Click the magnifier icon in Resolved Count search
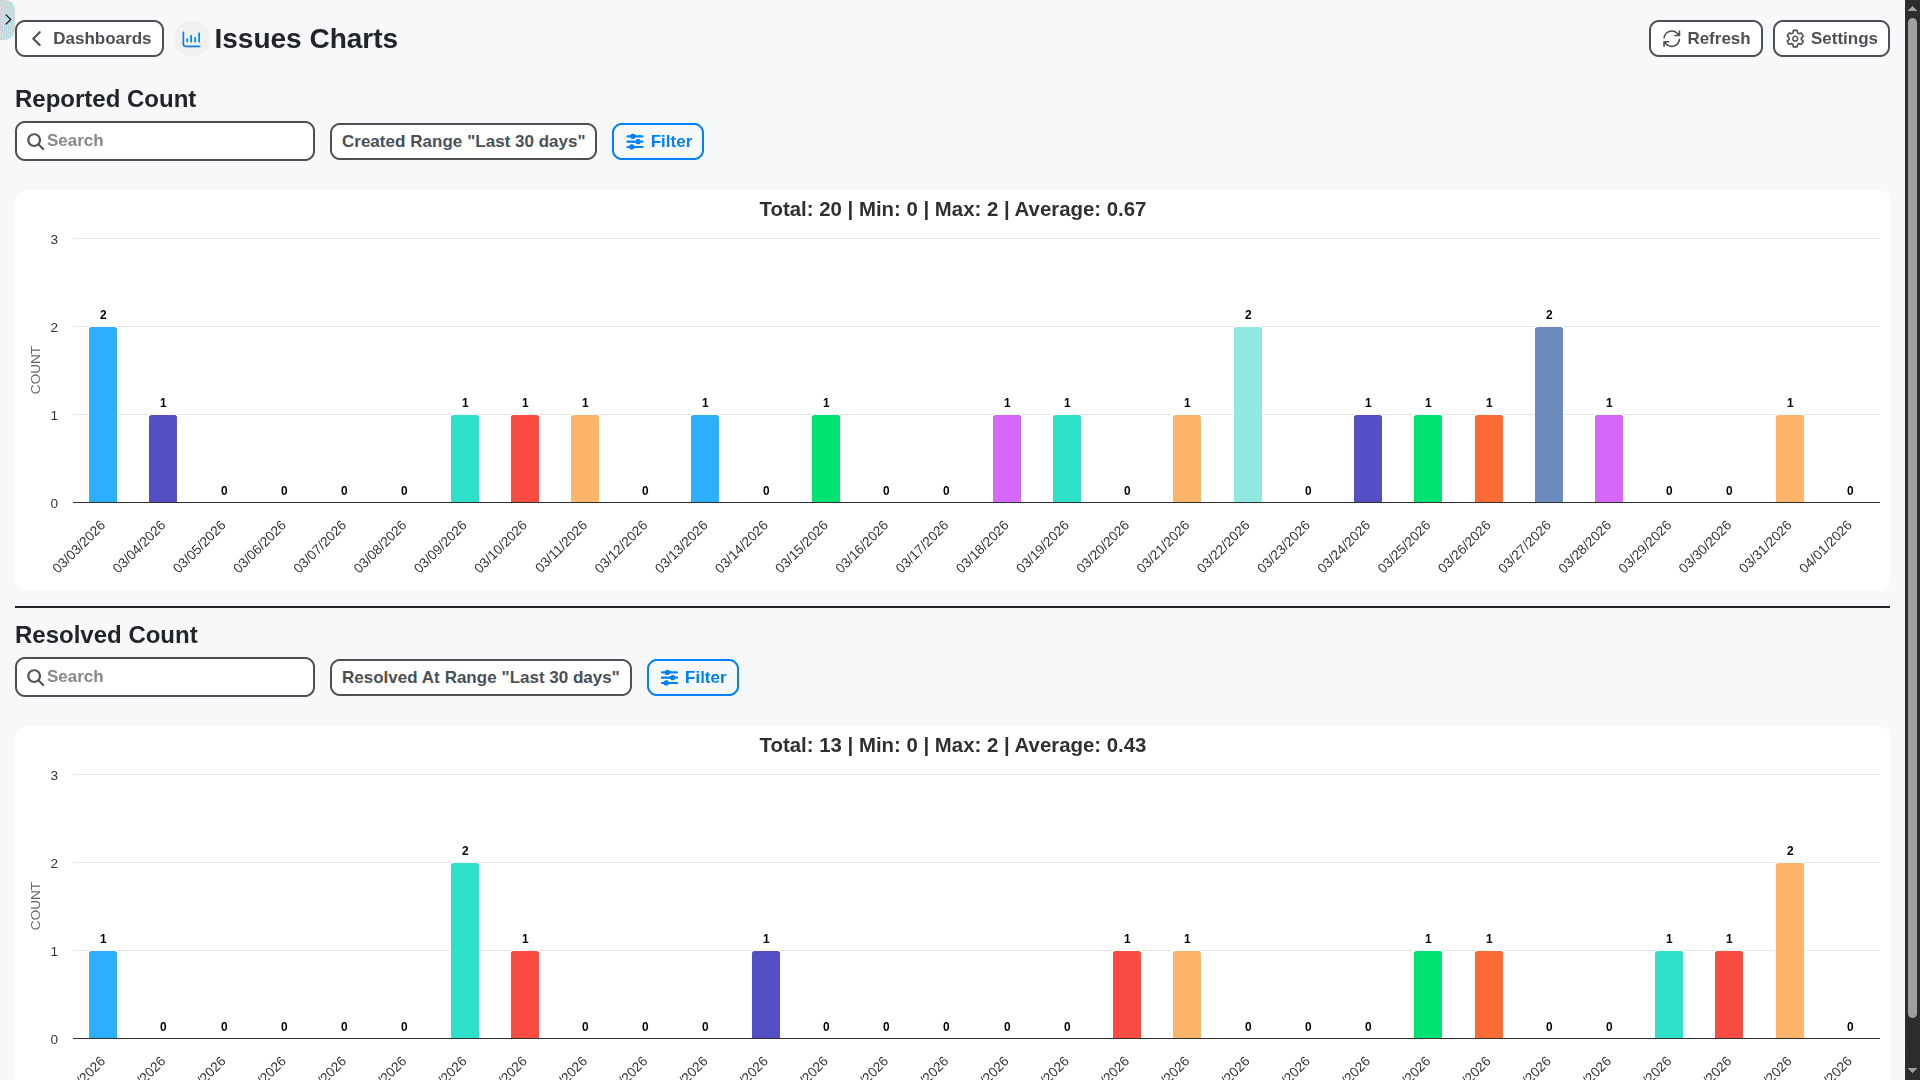This screenshot has width=1920, height=1080. 36,676
